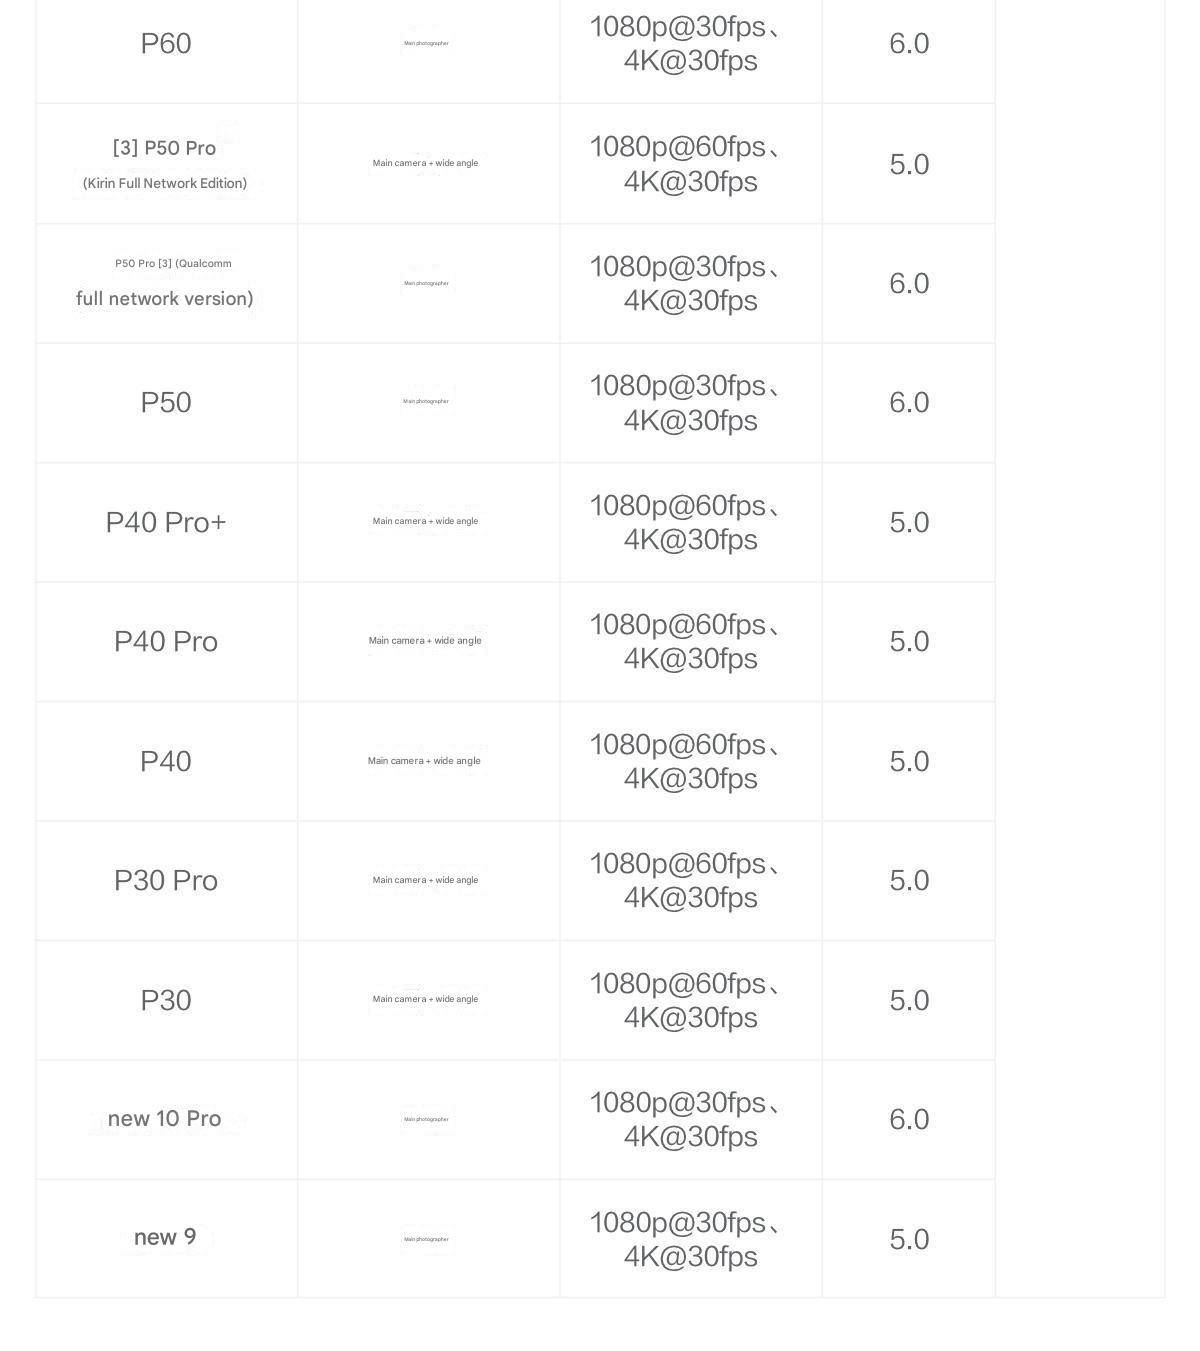Screen dimensions: 1200x1351
Task: Click the P50 Pro Qualcomm full network version cell
Action: click(166, 283)
